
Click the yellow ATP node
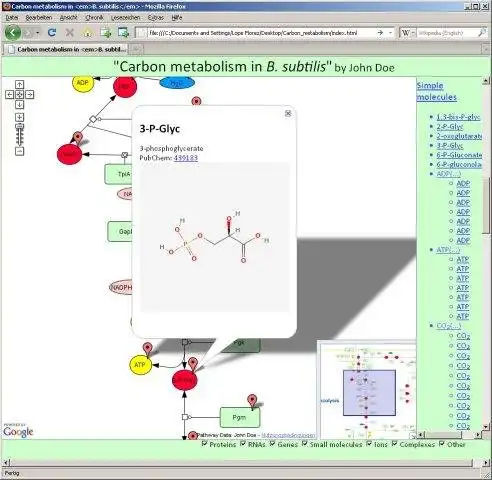(x=140, y=365)
